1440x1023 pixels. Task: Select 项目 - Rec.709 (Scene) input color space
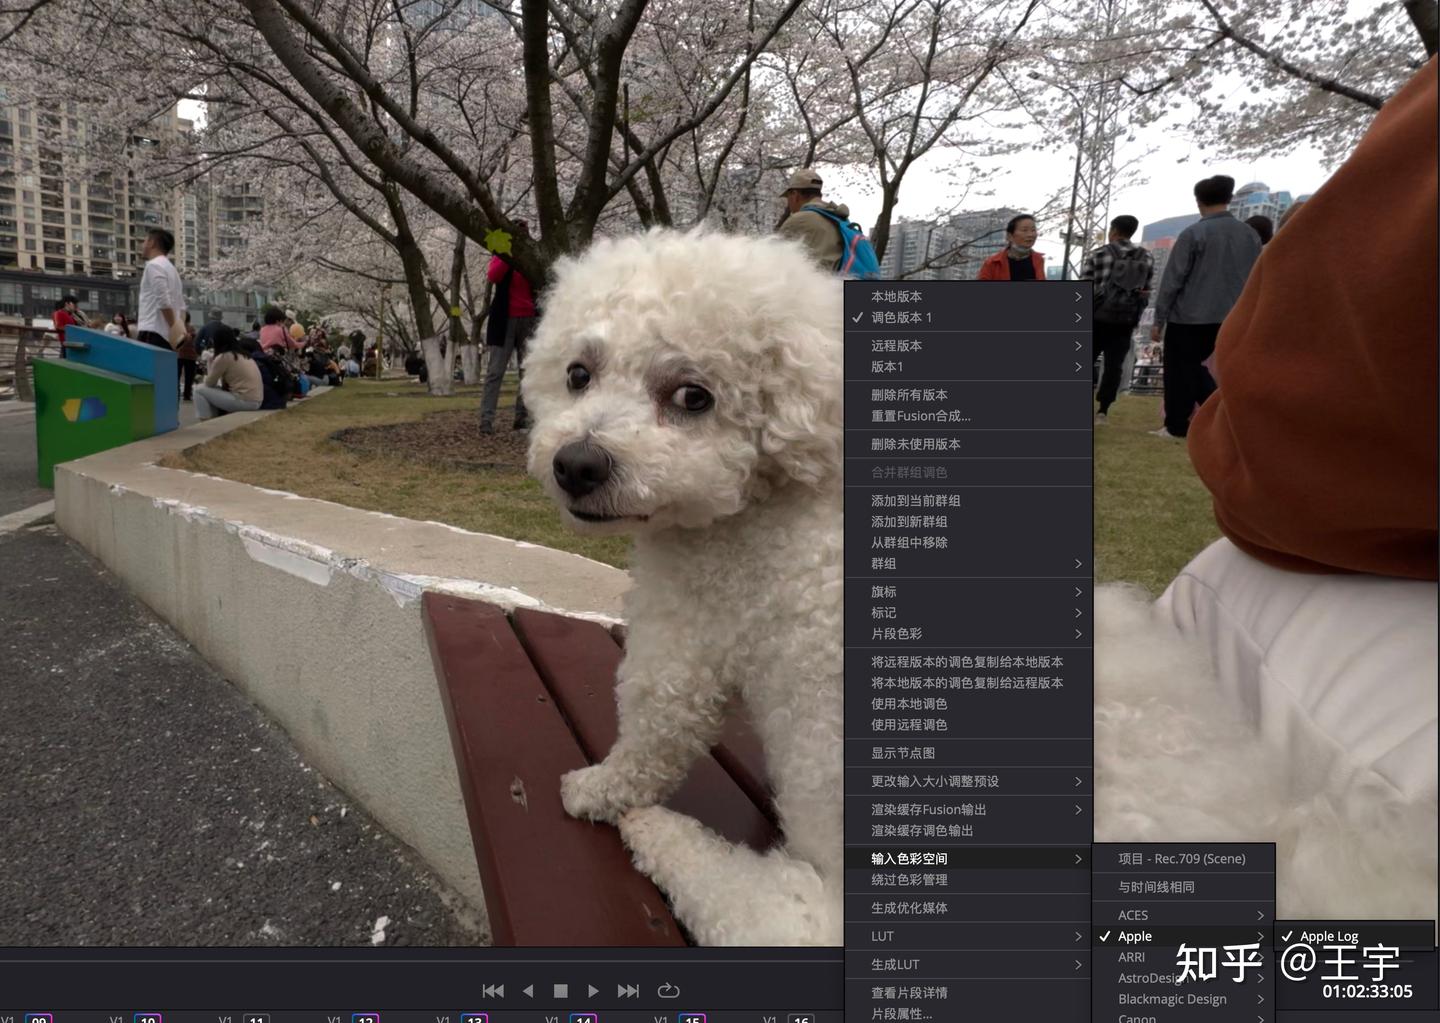coord(1180,858)
